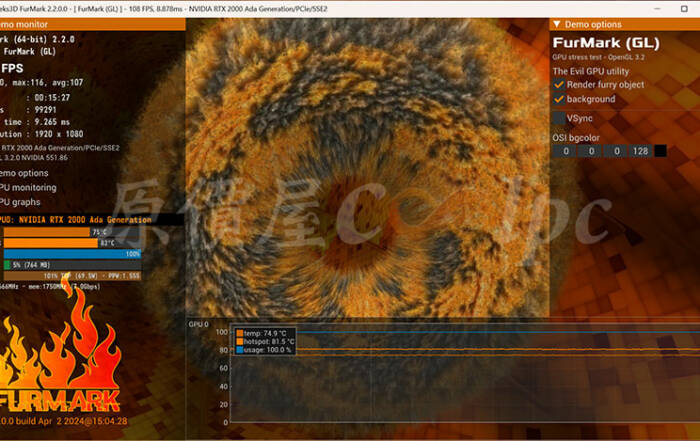This screenshot has height=441, width=700.
Task: Enable the VSync checkbox
Action: pos(559,118)
